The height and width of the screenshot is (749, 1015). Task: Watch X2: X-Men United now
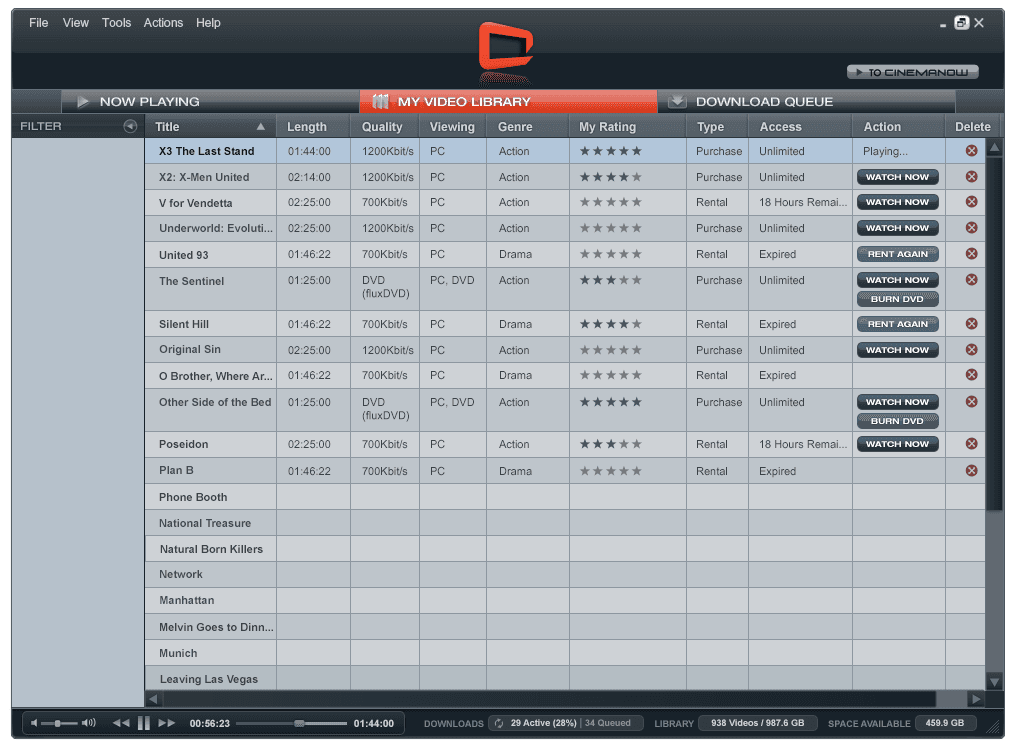point(897,177)
